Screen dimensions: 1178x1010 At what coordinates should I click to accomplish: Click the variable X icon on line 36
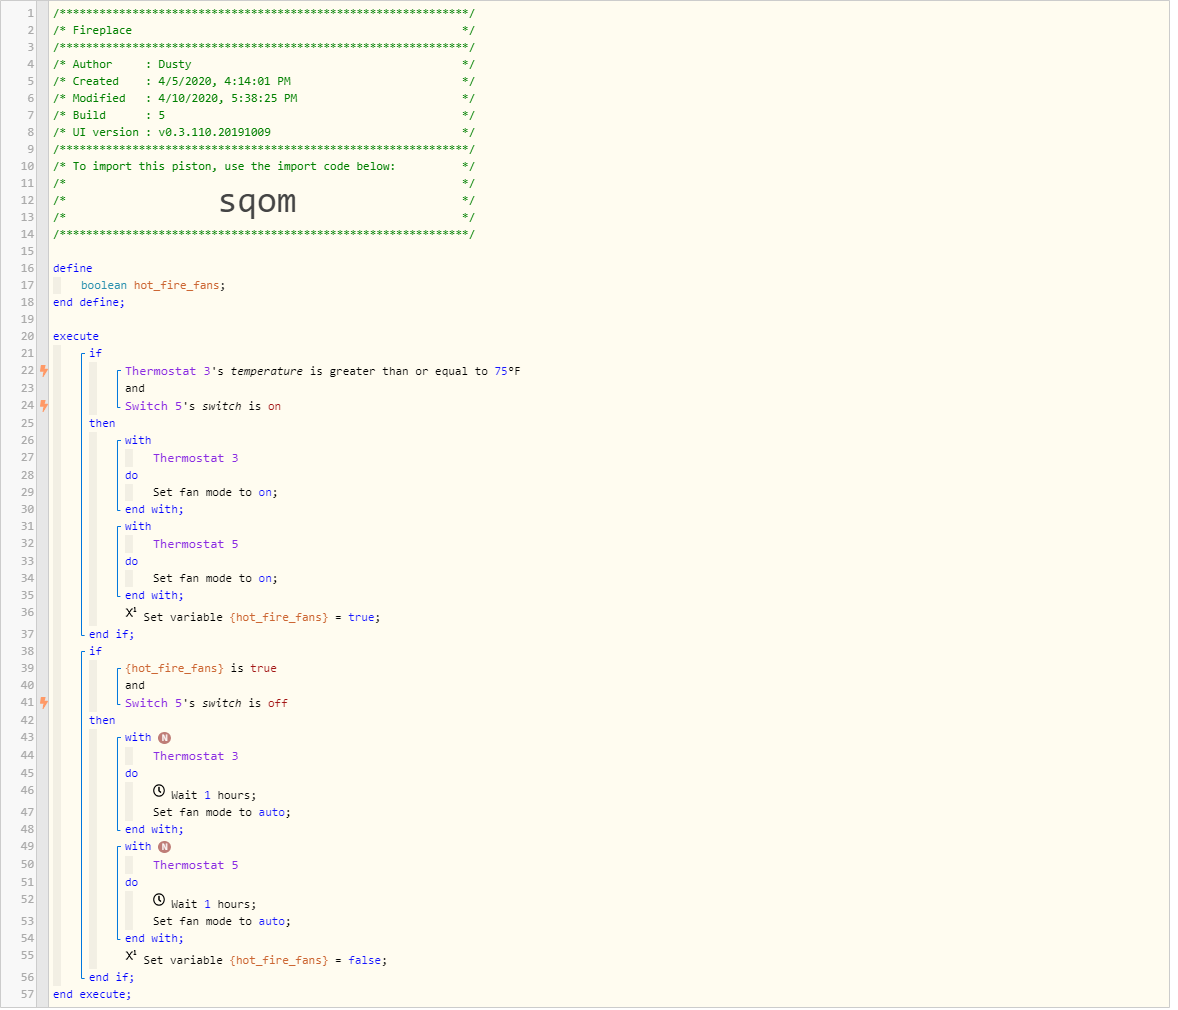pyautogui.click(x=131, y=613)
